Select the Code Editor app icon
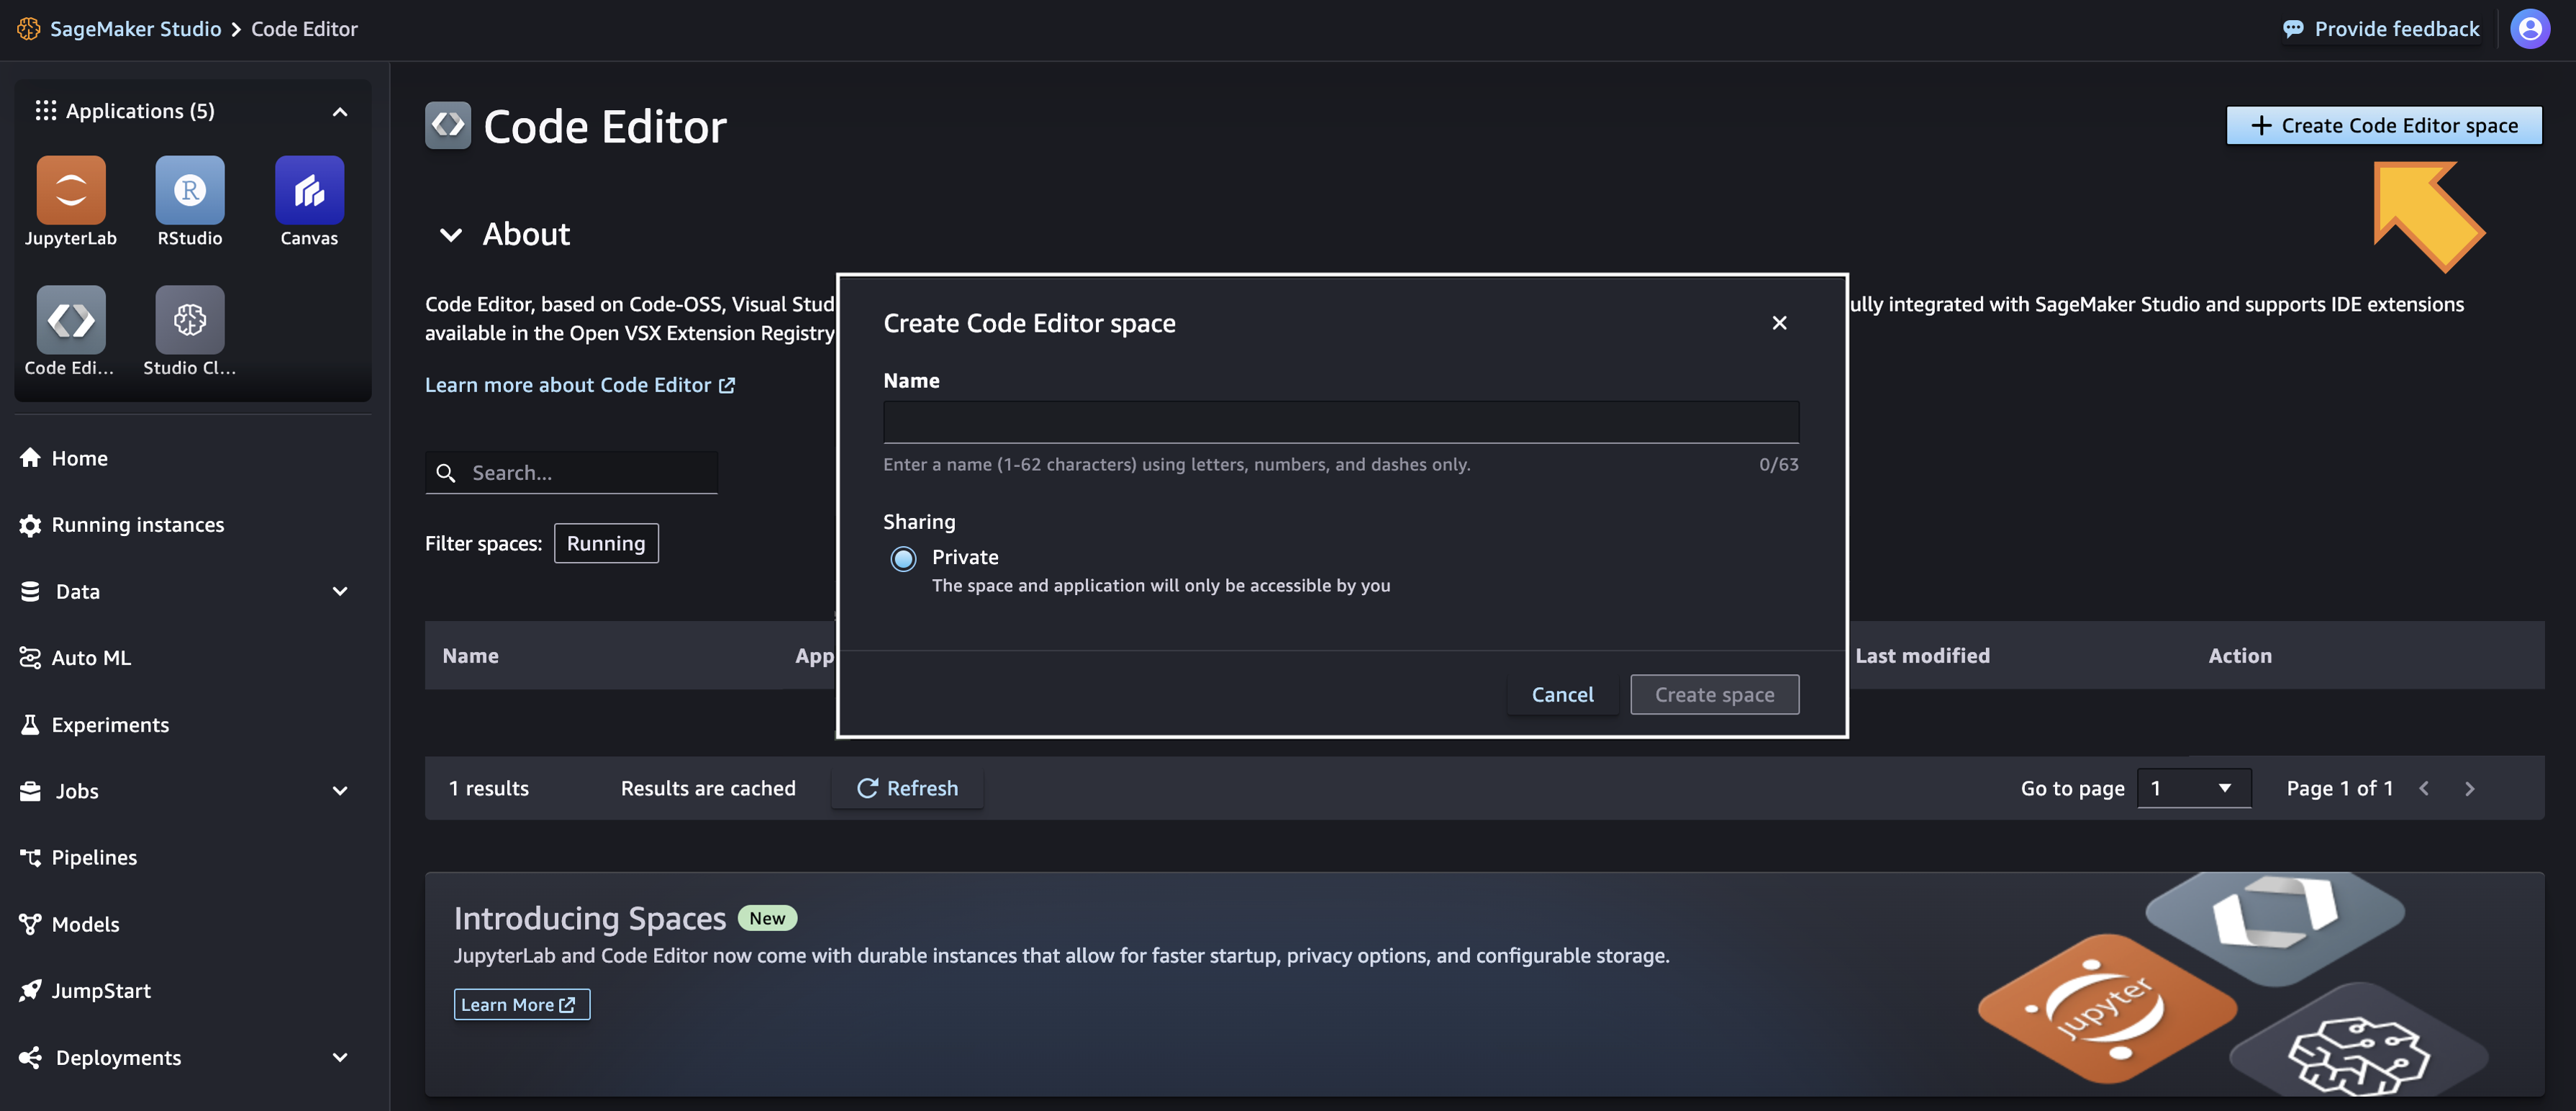 [x=70, y=320]
